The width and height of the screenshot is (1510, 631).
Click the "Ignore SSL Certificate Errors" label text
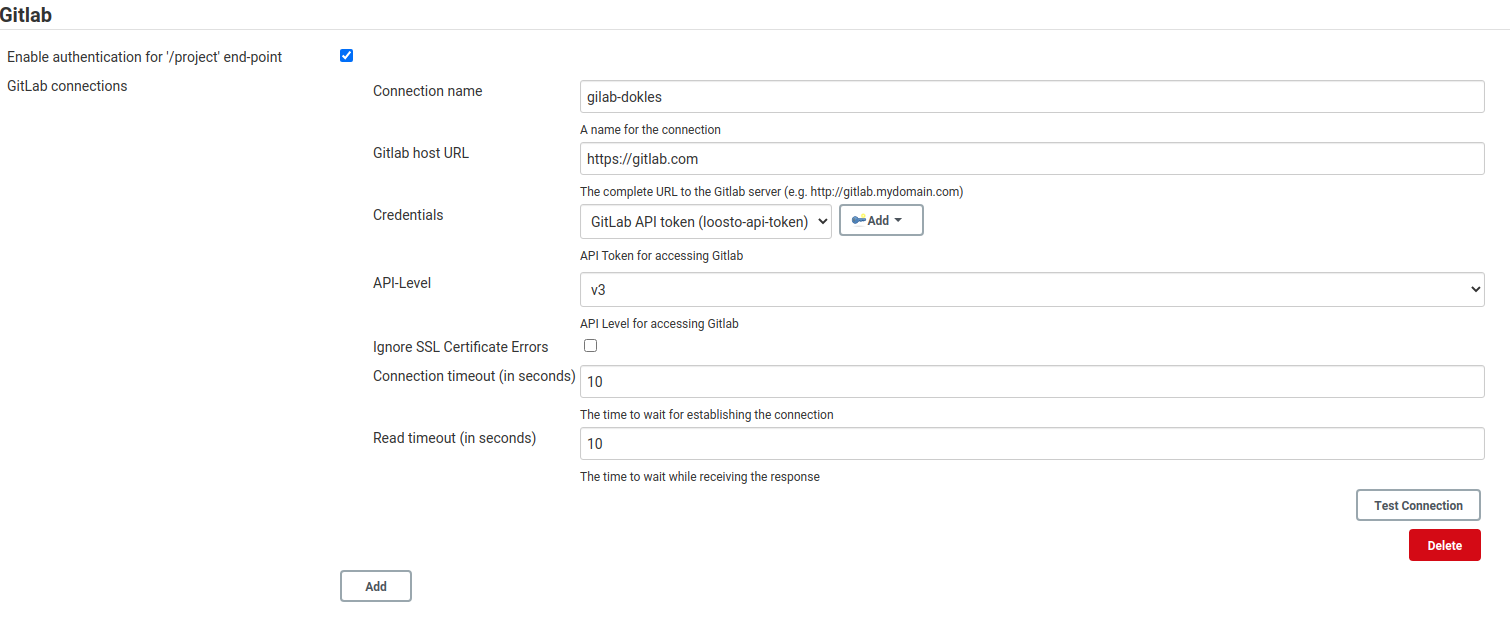pyautogui.click(x=460, y=347)
